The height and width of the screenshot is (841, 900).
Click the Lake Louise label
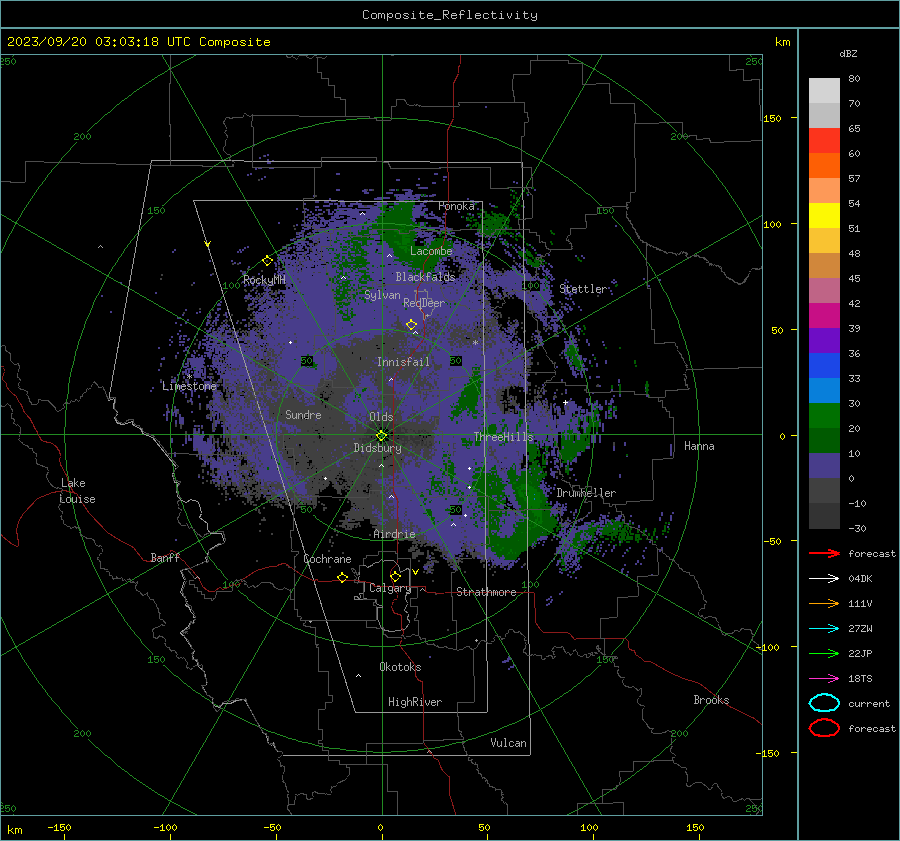[x=77, y=491]
